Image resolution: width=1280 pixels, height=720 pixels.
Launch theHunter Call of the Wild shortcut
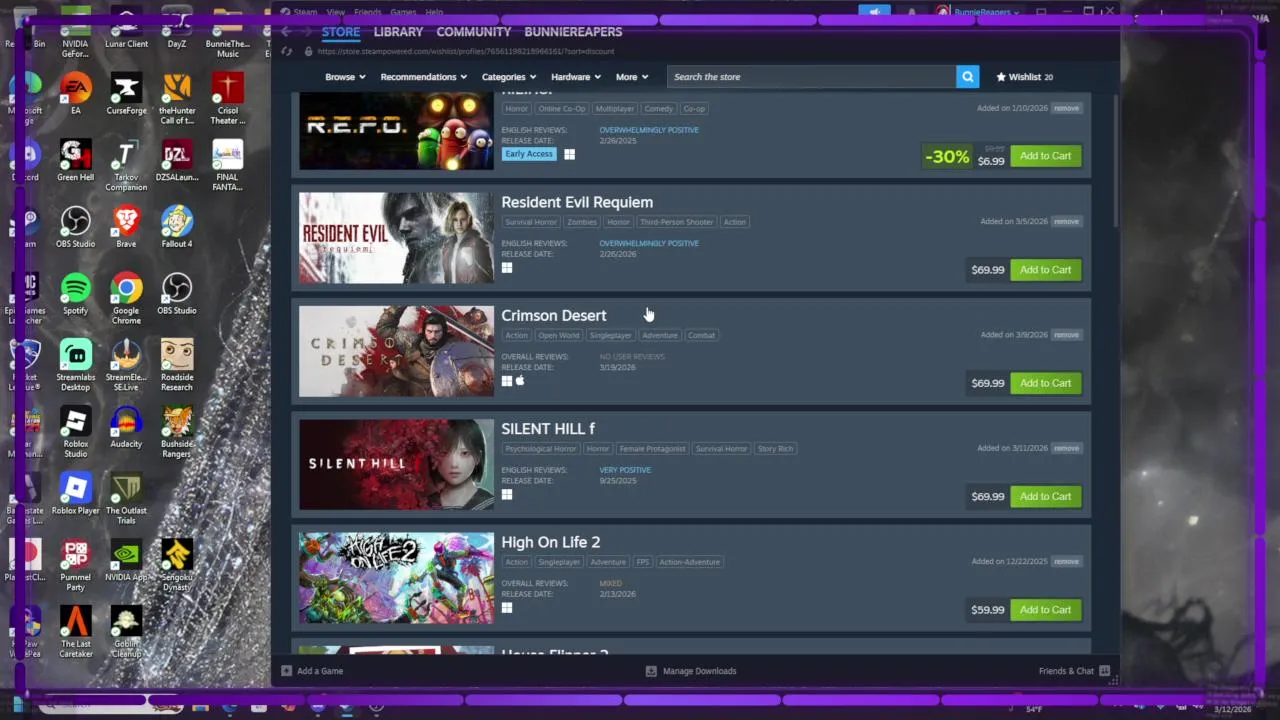pyautogui.click(x=177, y=99)
